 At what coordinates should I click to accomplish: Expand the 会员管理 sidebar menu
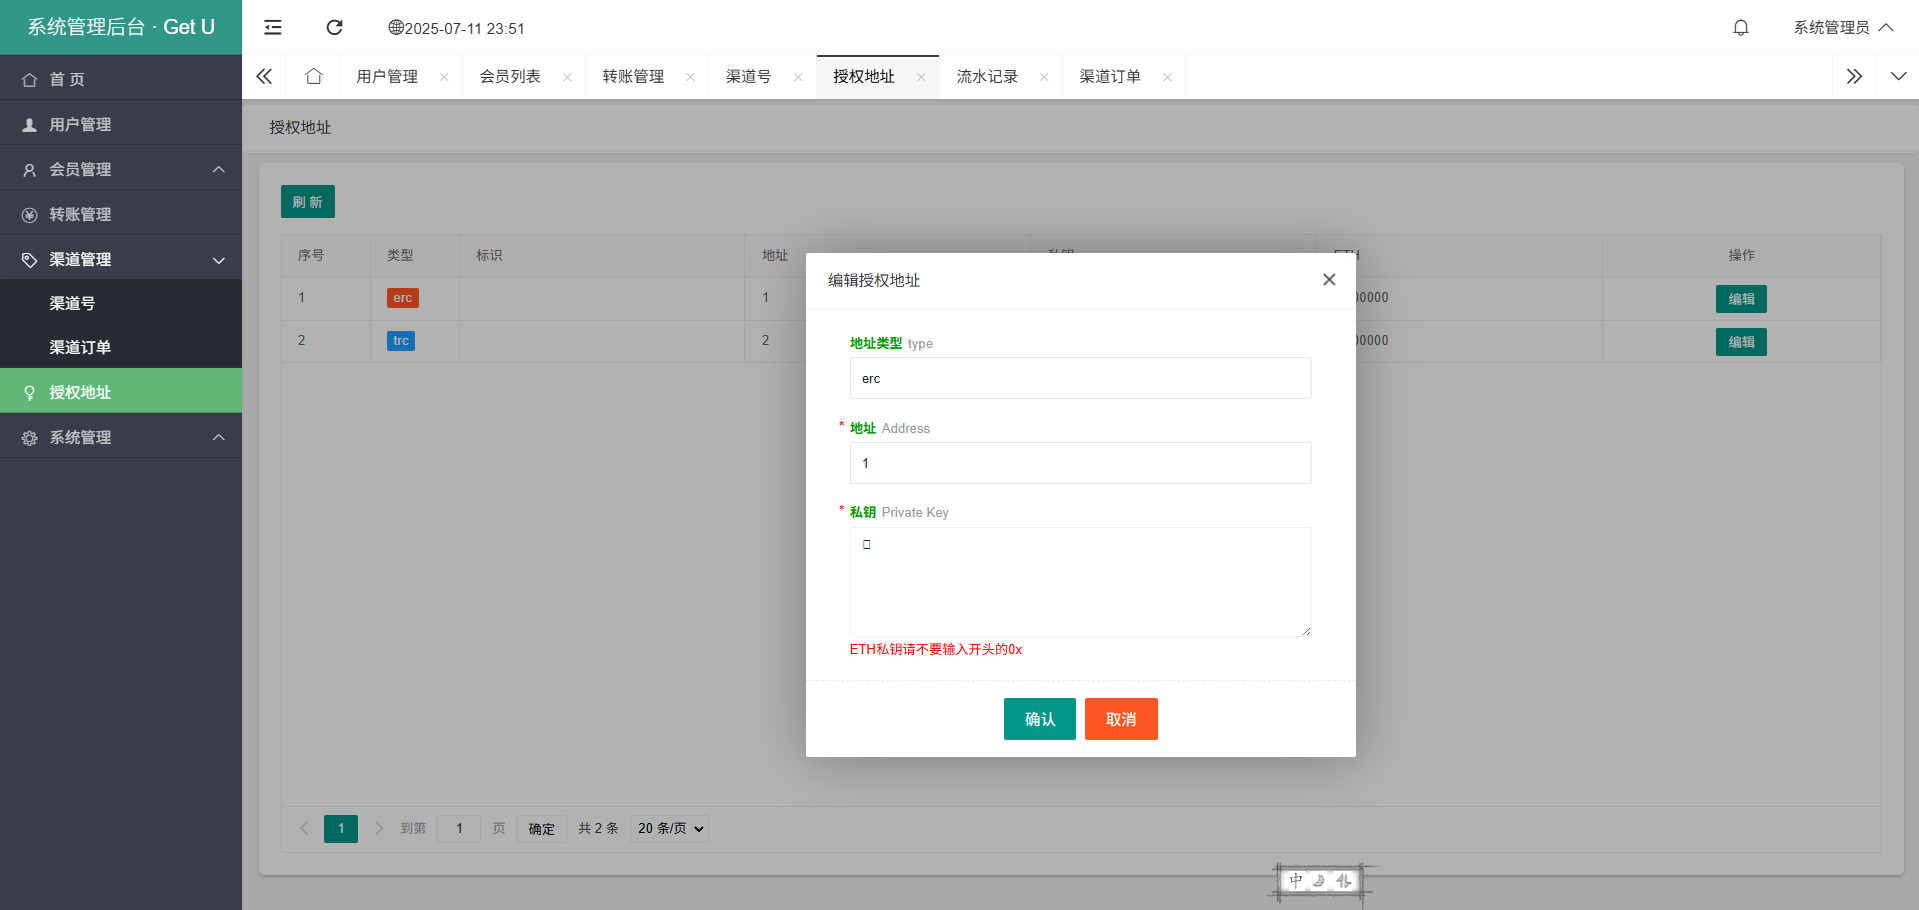[x=120, y=170]
